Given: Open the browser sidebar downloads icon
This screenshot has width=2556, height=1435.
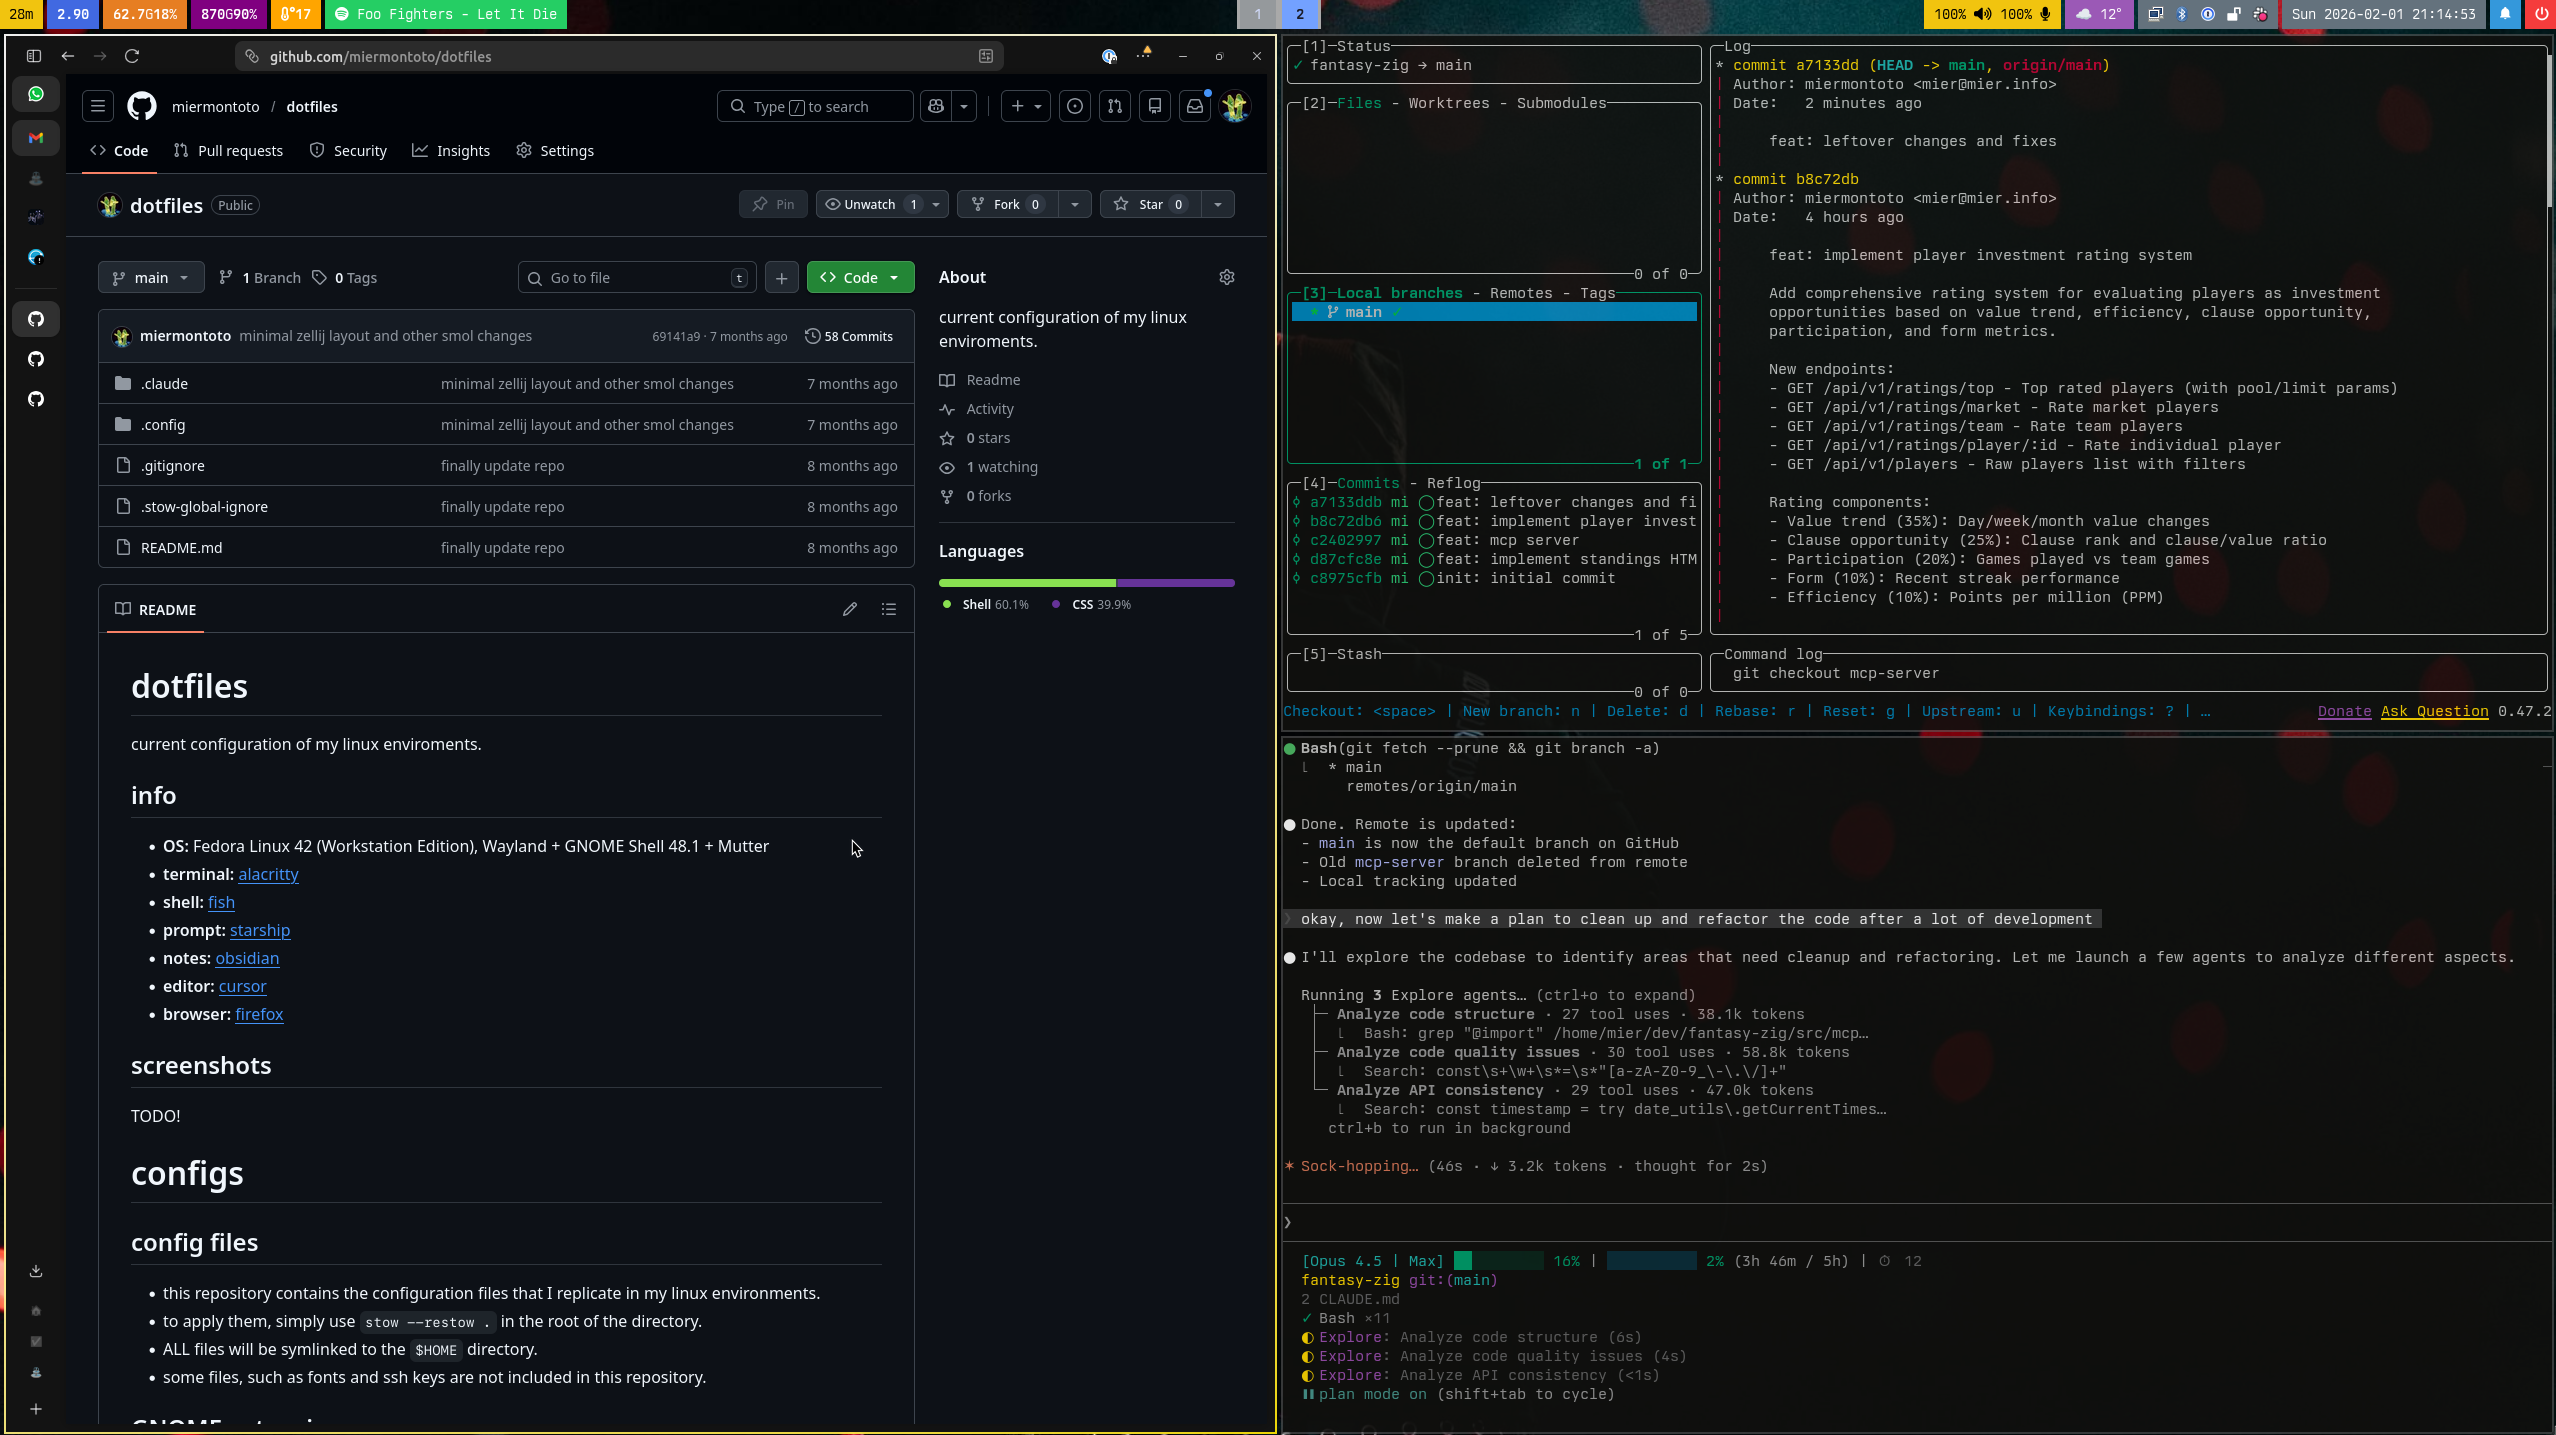Looking at the screenshot, I should pos(36,1271).
